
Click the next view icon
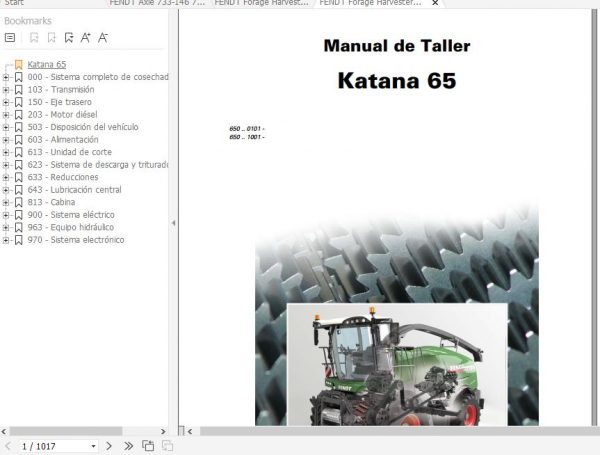tap(168, 446)
